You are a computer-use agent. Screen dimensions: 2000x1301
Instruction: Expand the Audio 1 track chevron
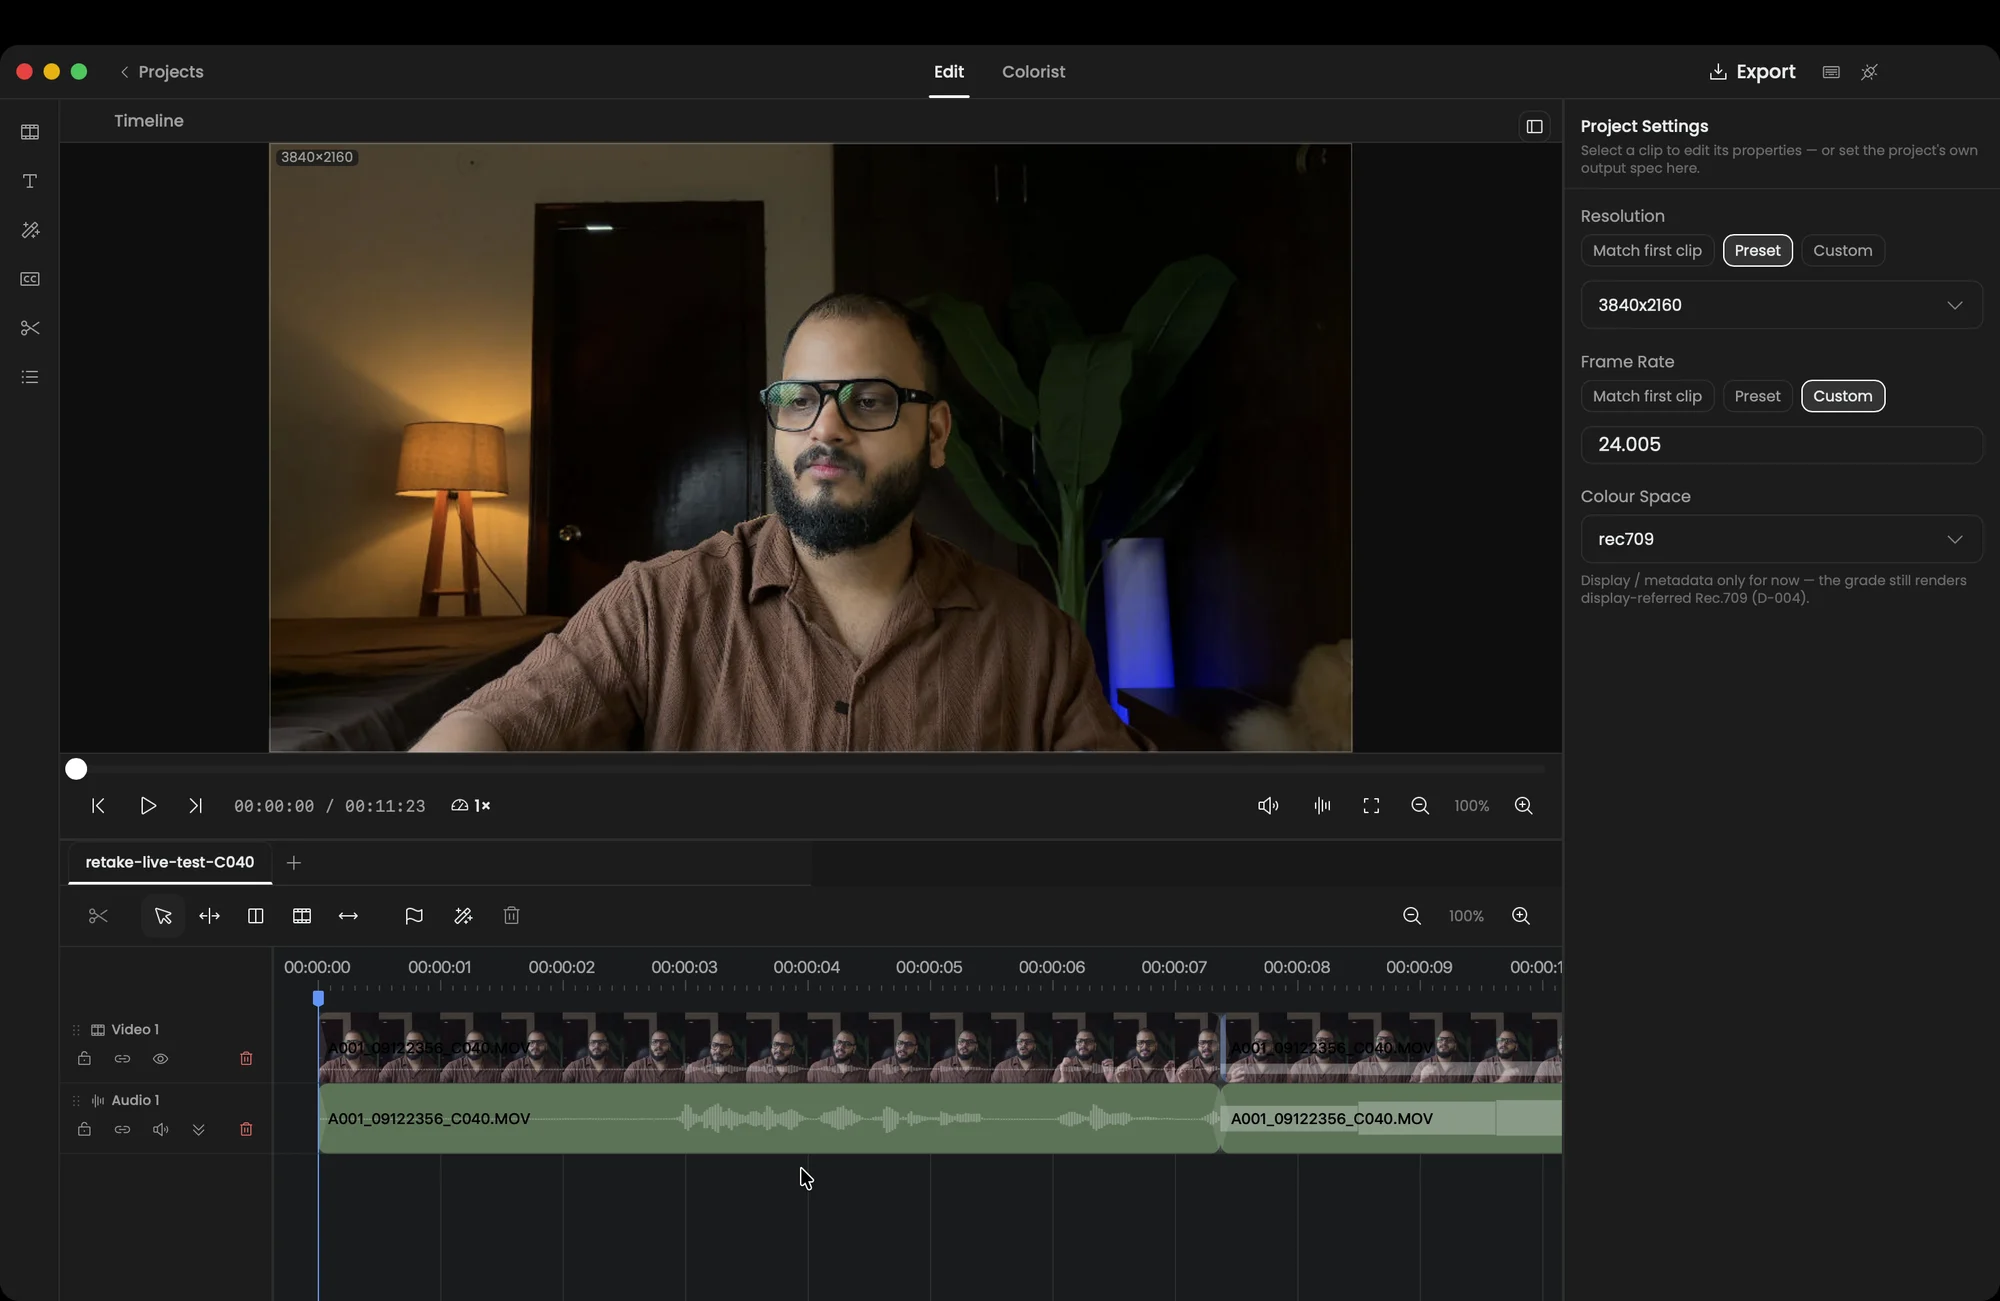198,1130
